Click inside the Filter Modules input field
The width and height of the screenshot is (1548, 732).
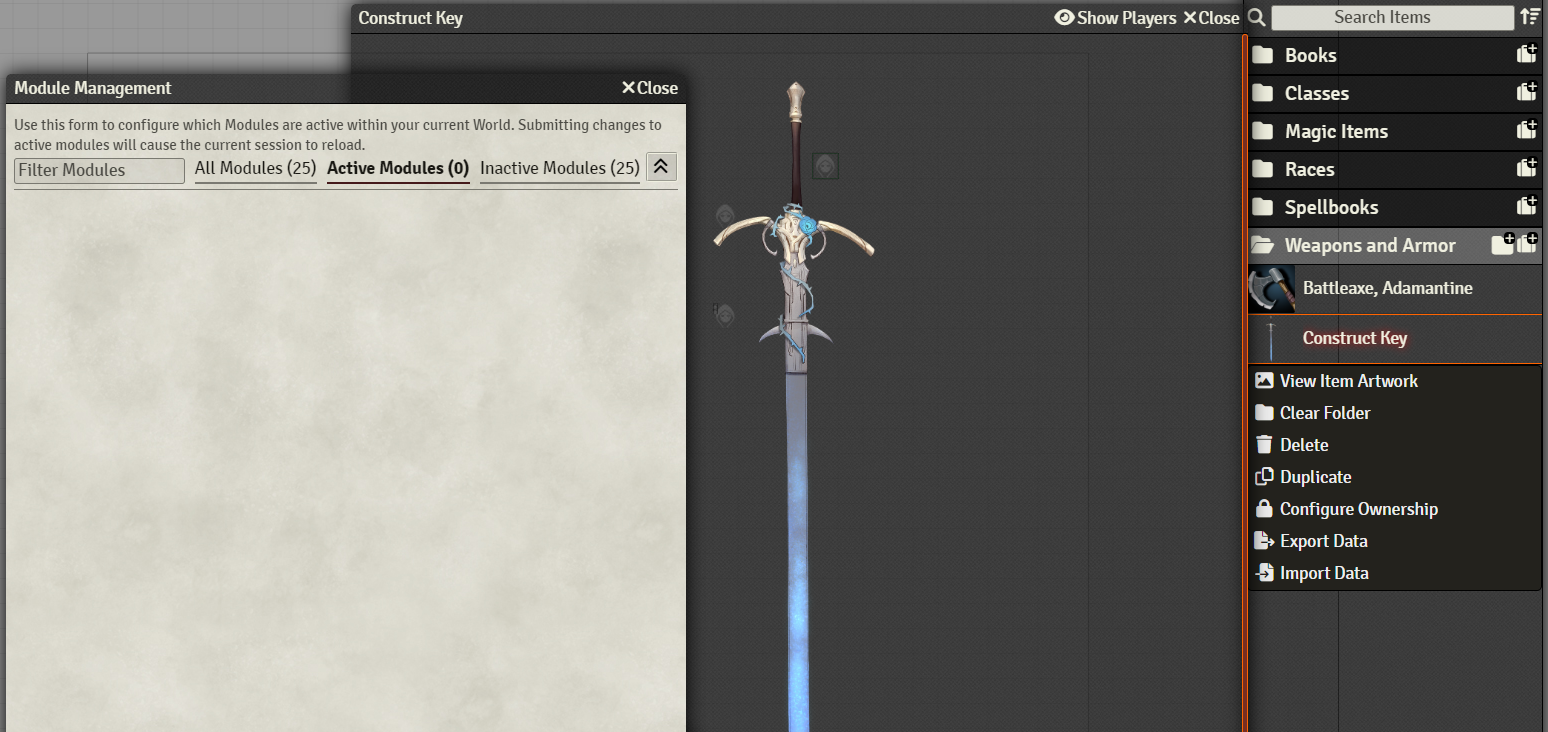point(97,170)
